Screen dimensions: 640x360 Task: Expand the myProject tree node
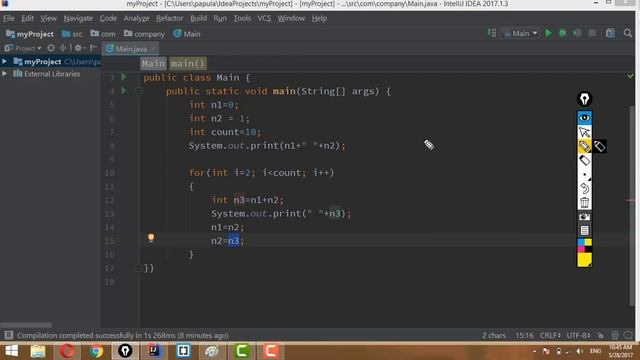4,62
